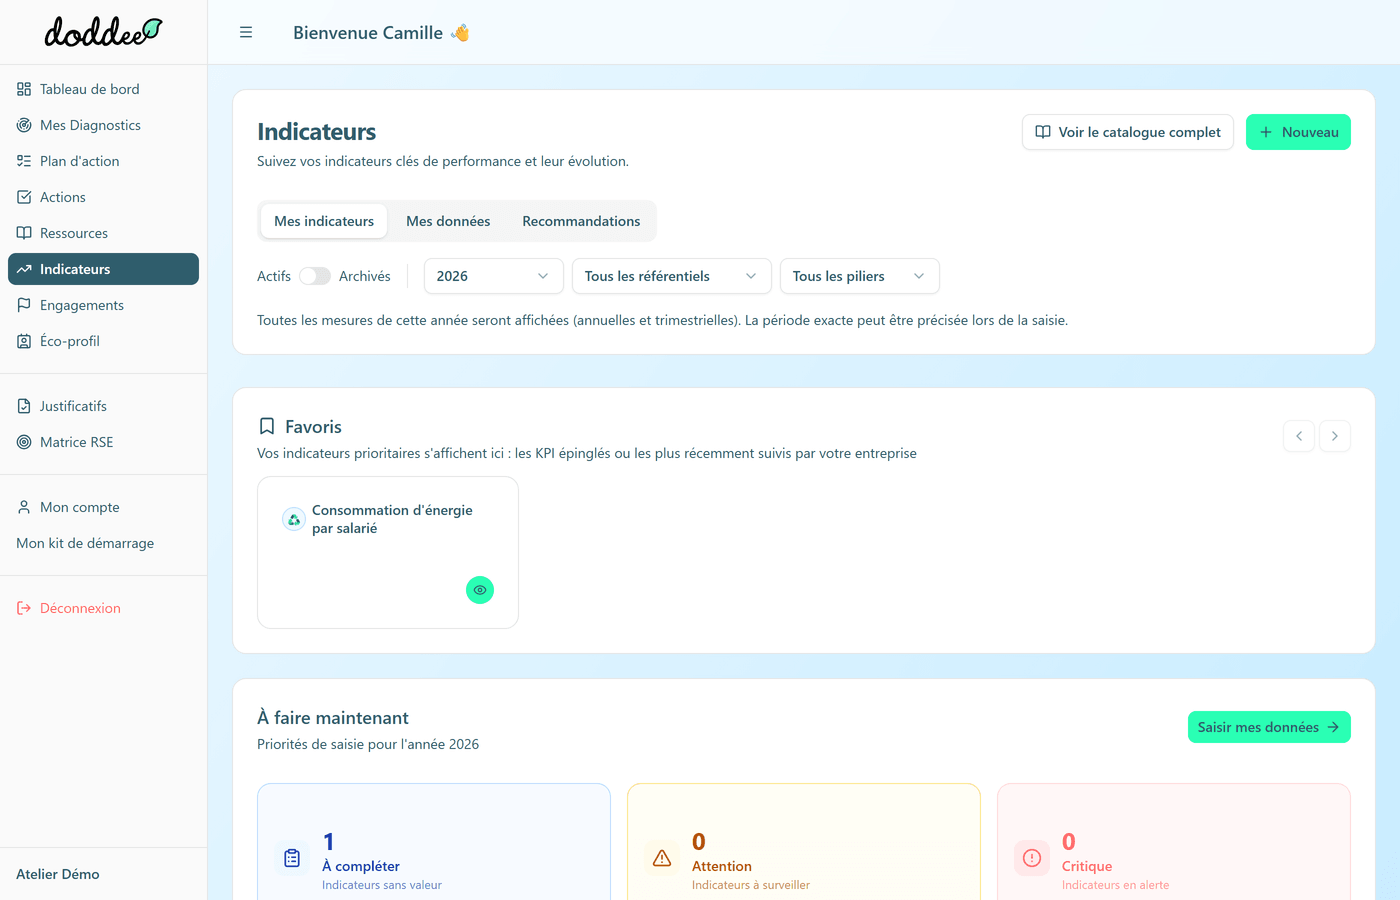
Task: Create a new indicator with Nouveau
Action: pos(1298,132)
